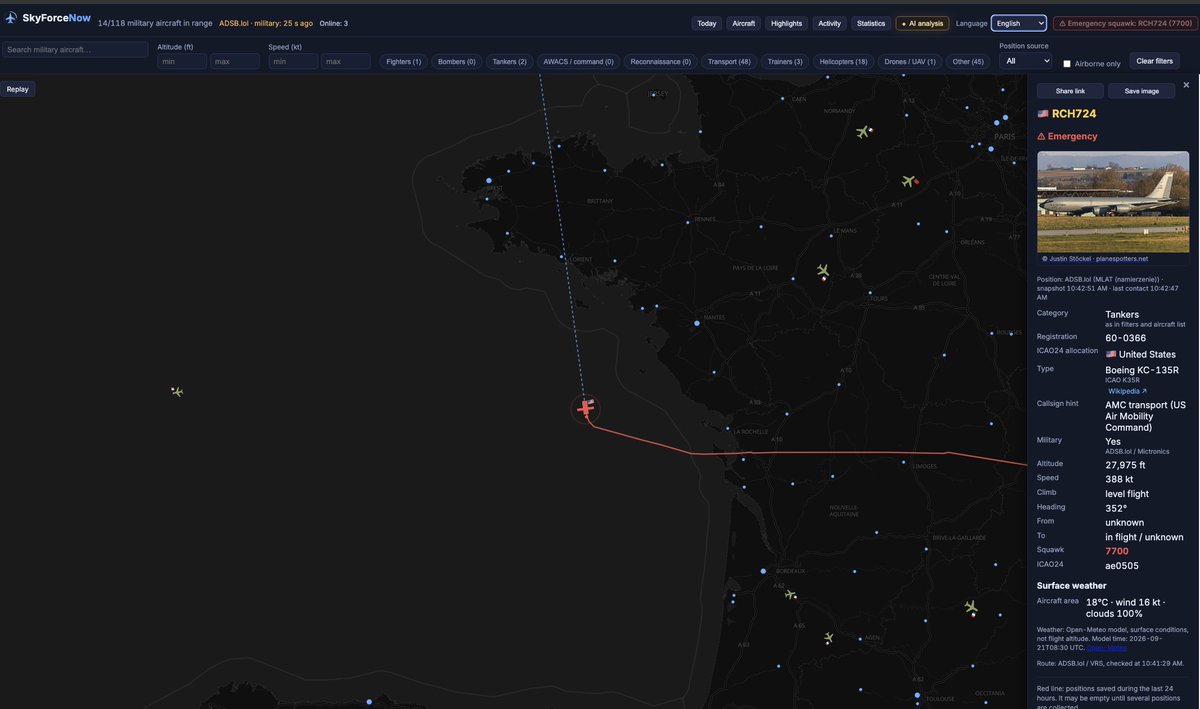
Task: Click the RCH724 callsign heading
Action: (x=1074, y=114)
